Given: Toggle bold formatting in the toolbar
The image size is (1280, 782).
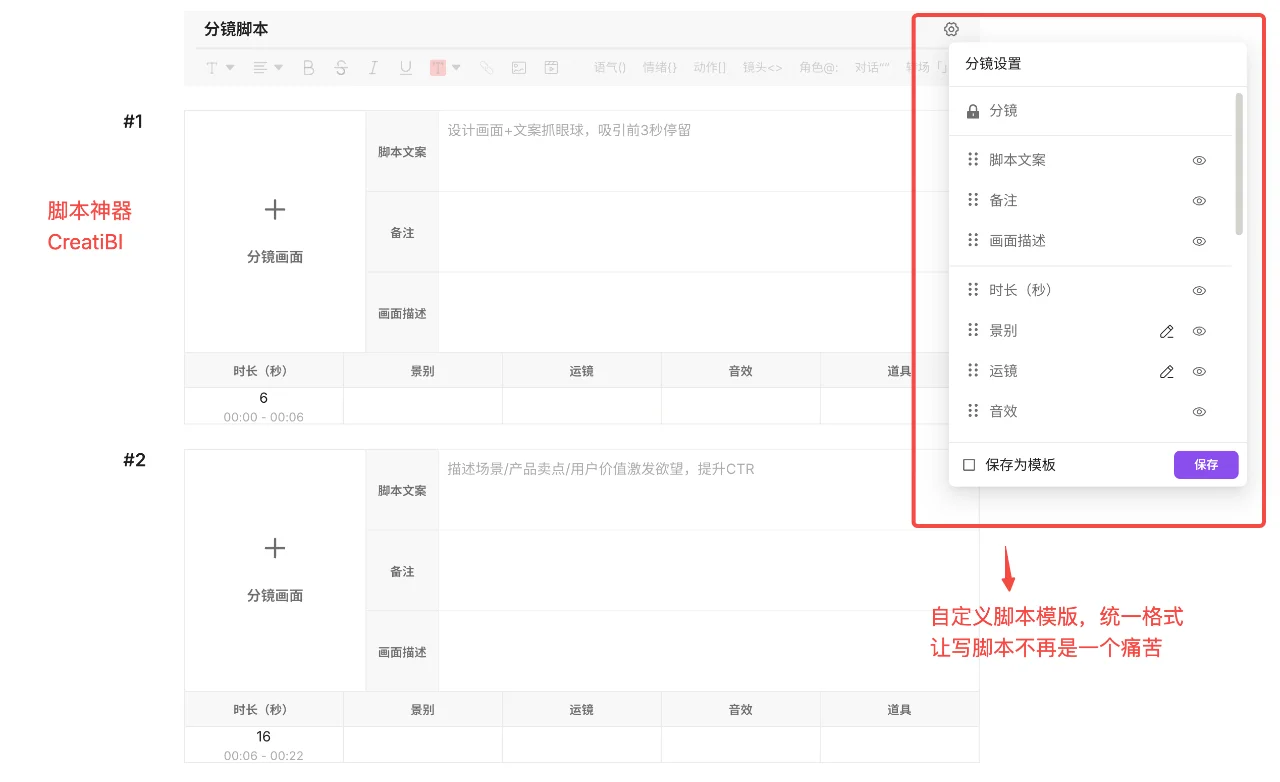Looking at the screenshot, I should coord(309,67).
